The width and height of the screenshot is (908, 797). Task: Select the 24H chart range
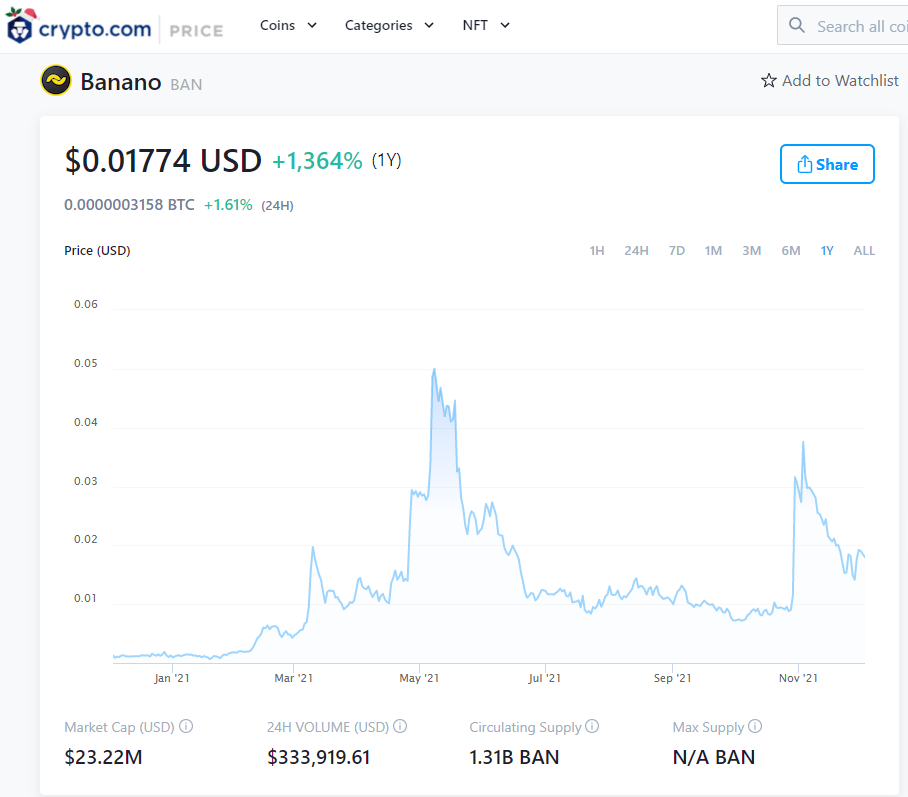pos(636,251)
